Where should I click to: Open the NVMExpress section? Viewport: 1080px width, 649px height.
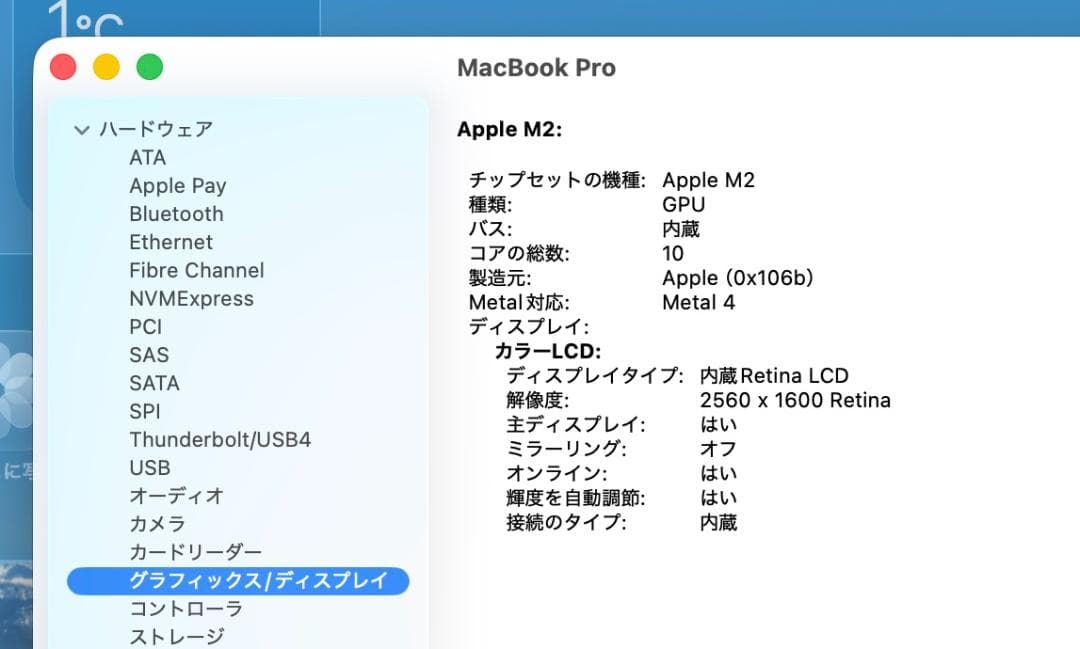[191, 298]
